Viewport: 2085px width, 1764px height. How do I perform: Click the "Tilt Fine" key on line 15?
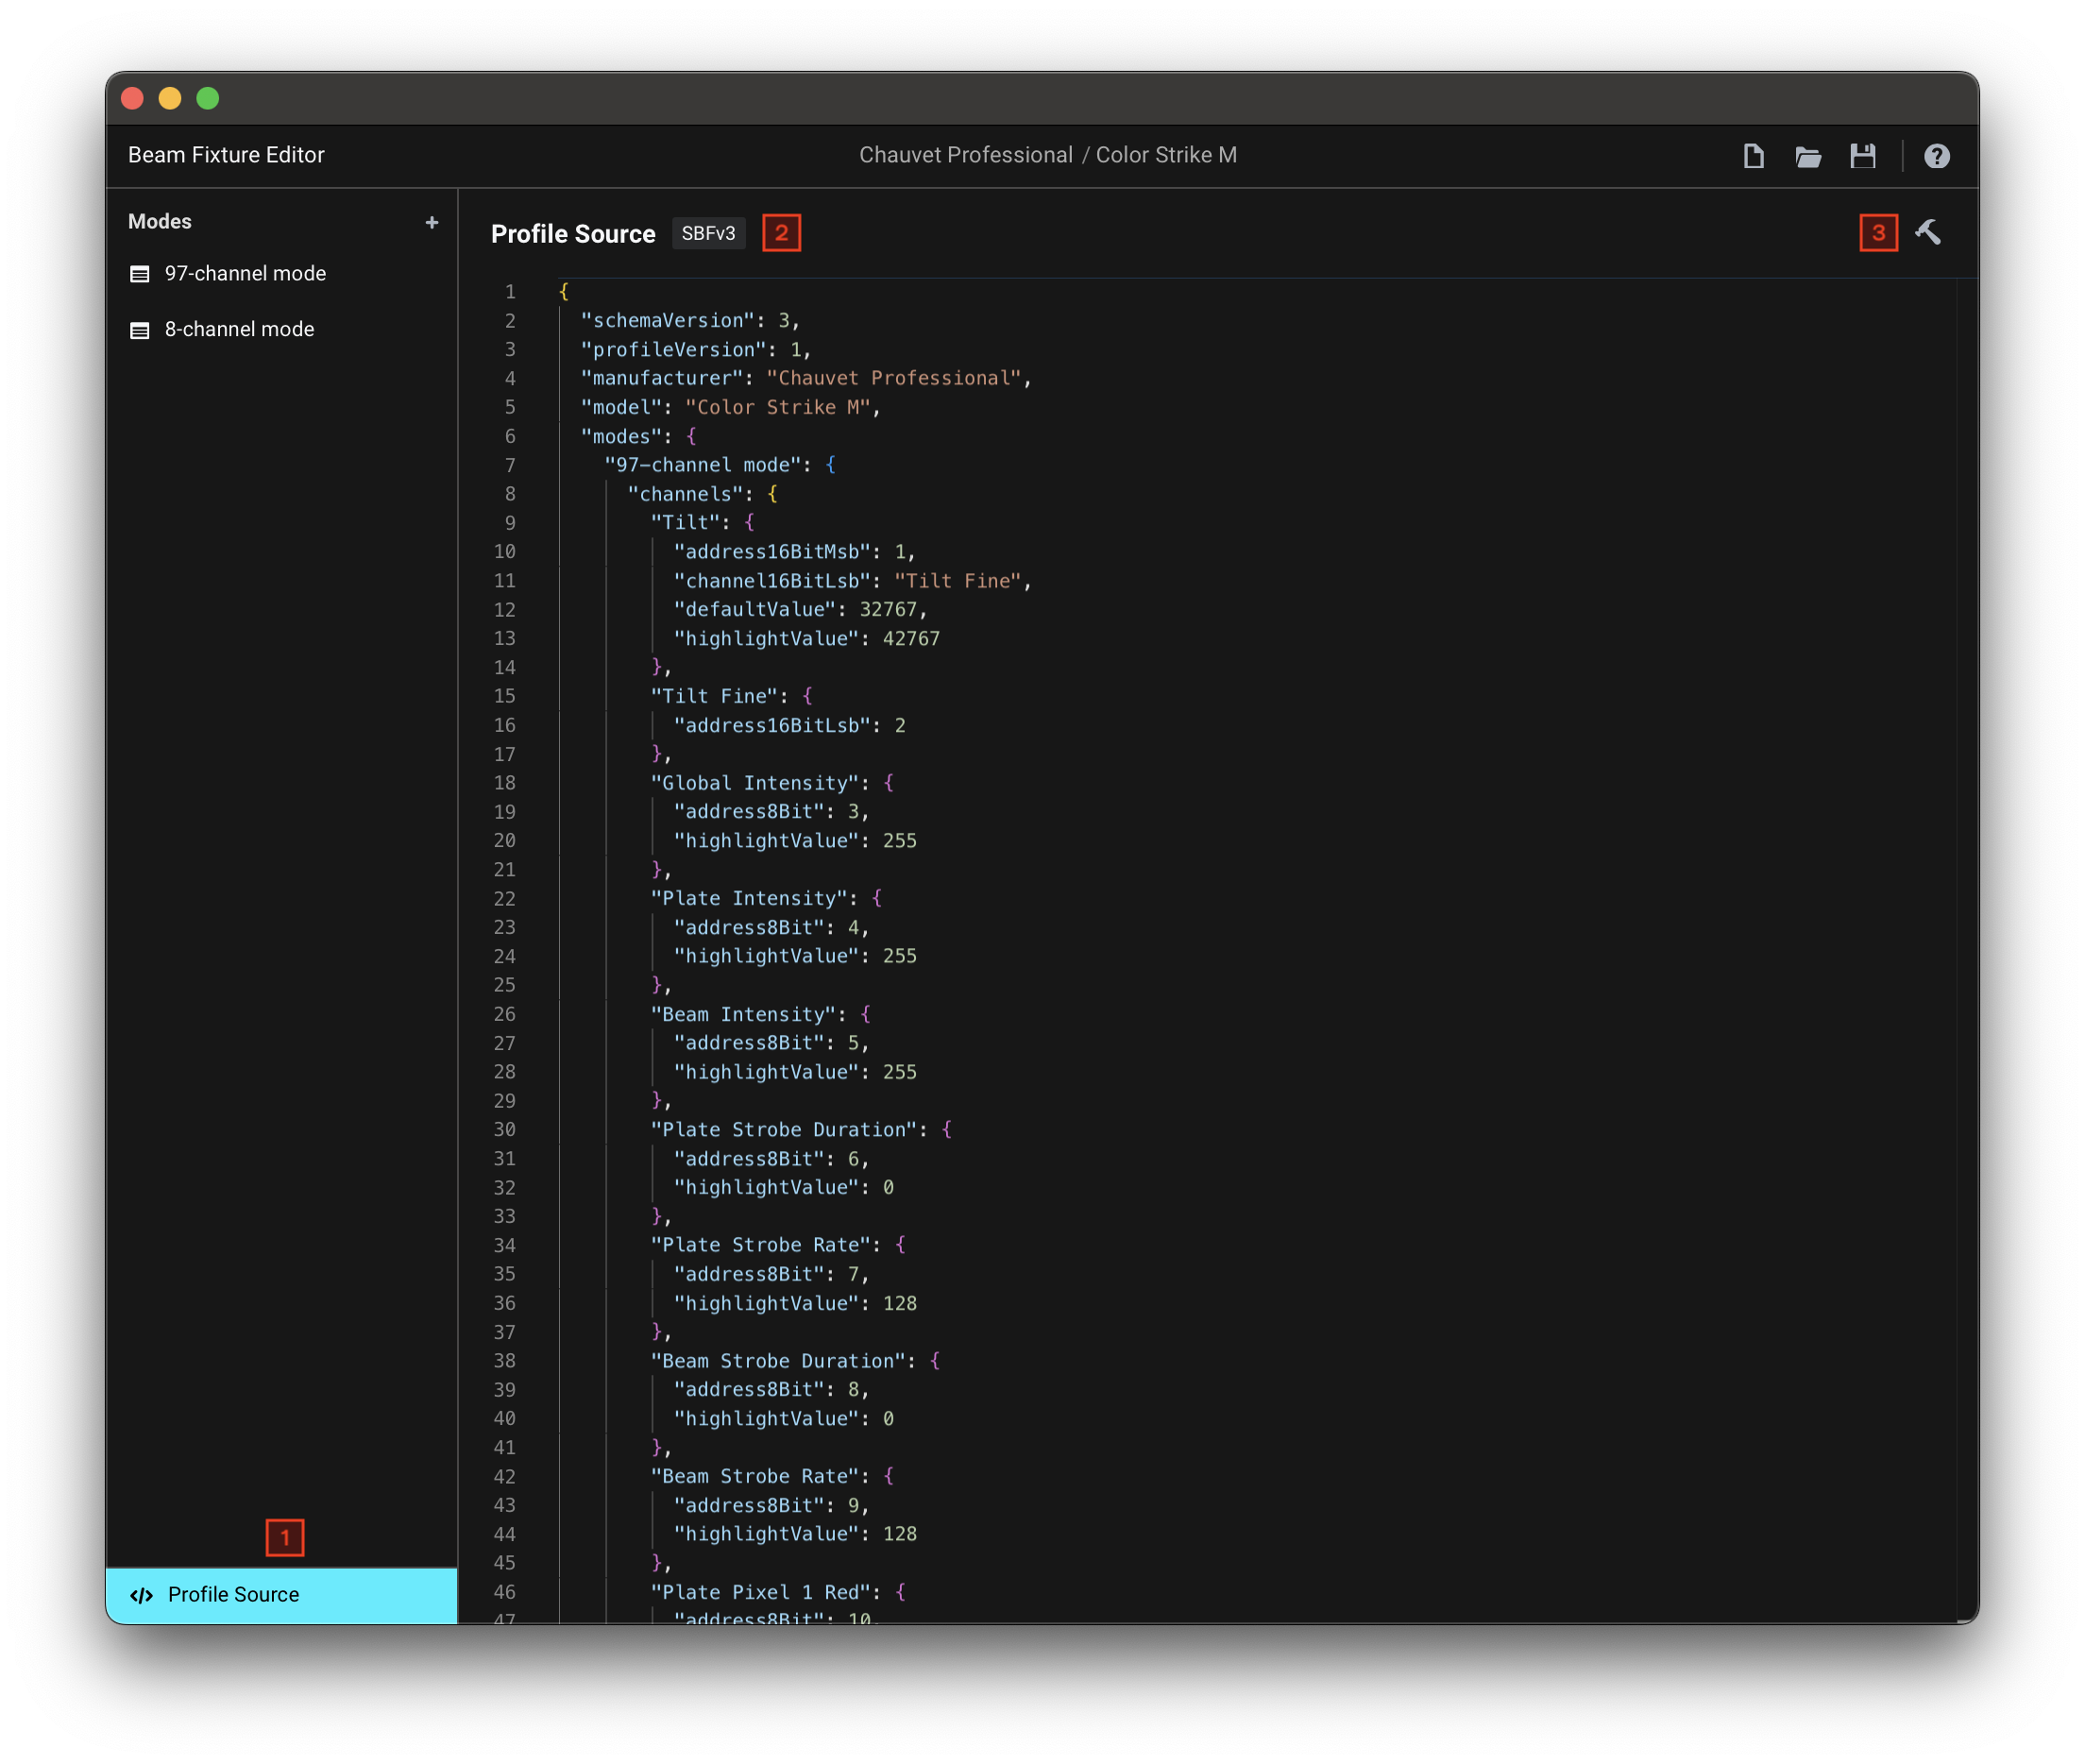(x=714, y=697)
